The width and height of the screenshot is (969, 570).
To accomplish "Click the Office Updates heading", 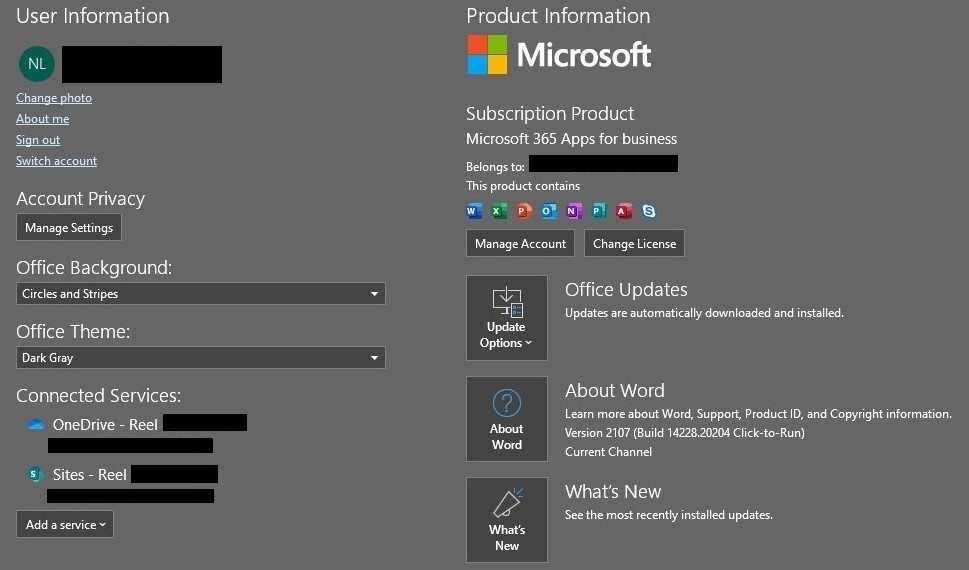I will tap(626, 289).
